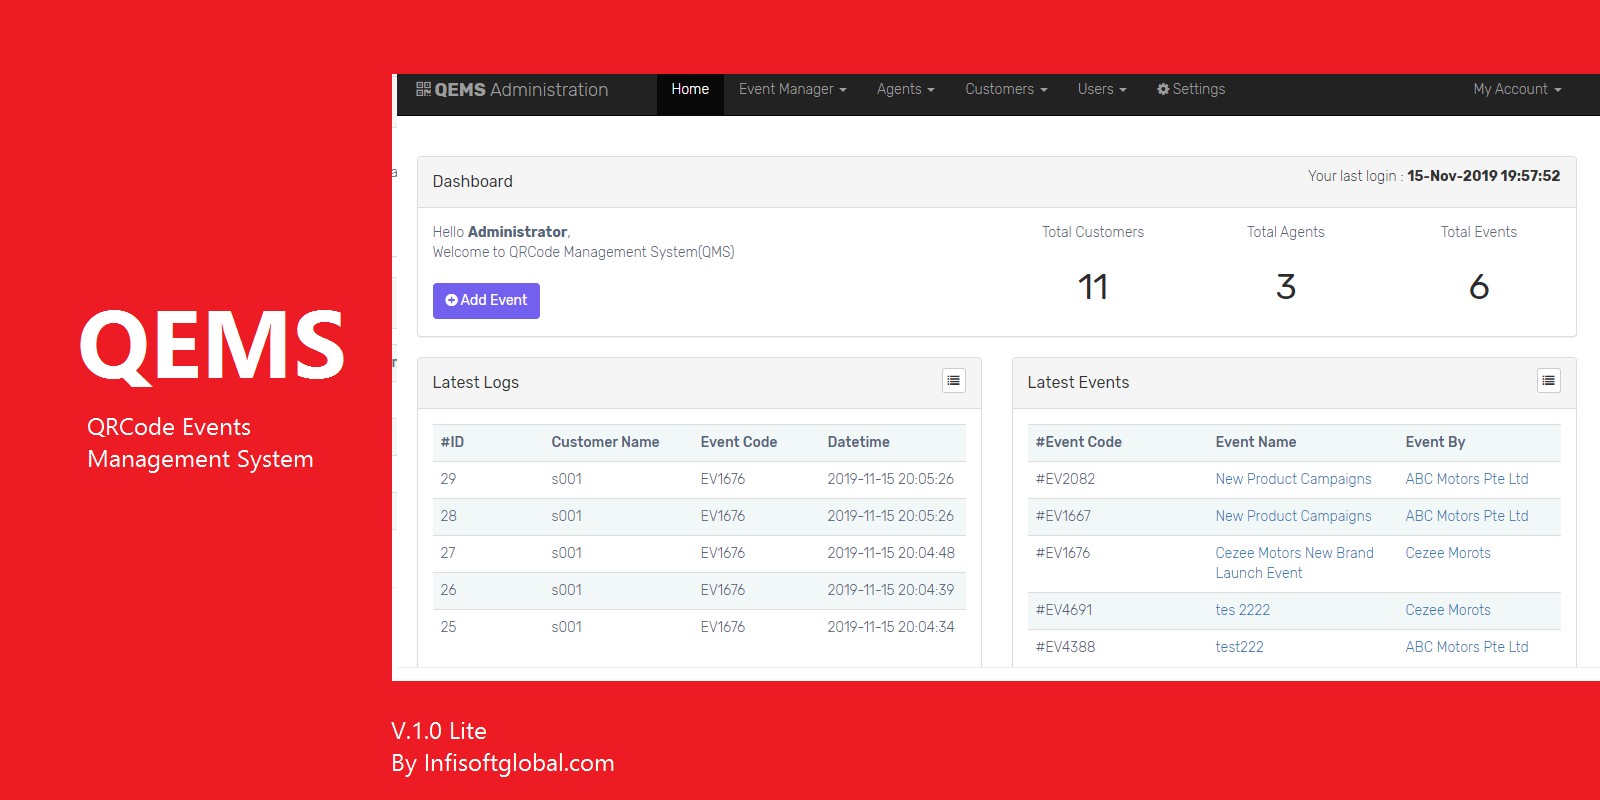
Task: Expand the Agents dropdown menu
Action: coord(905,89)
